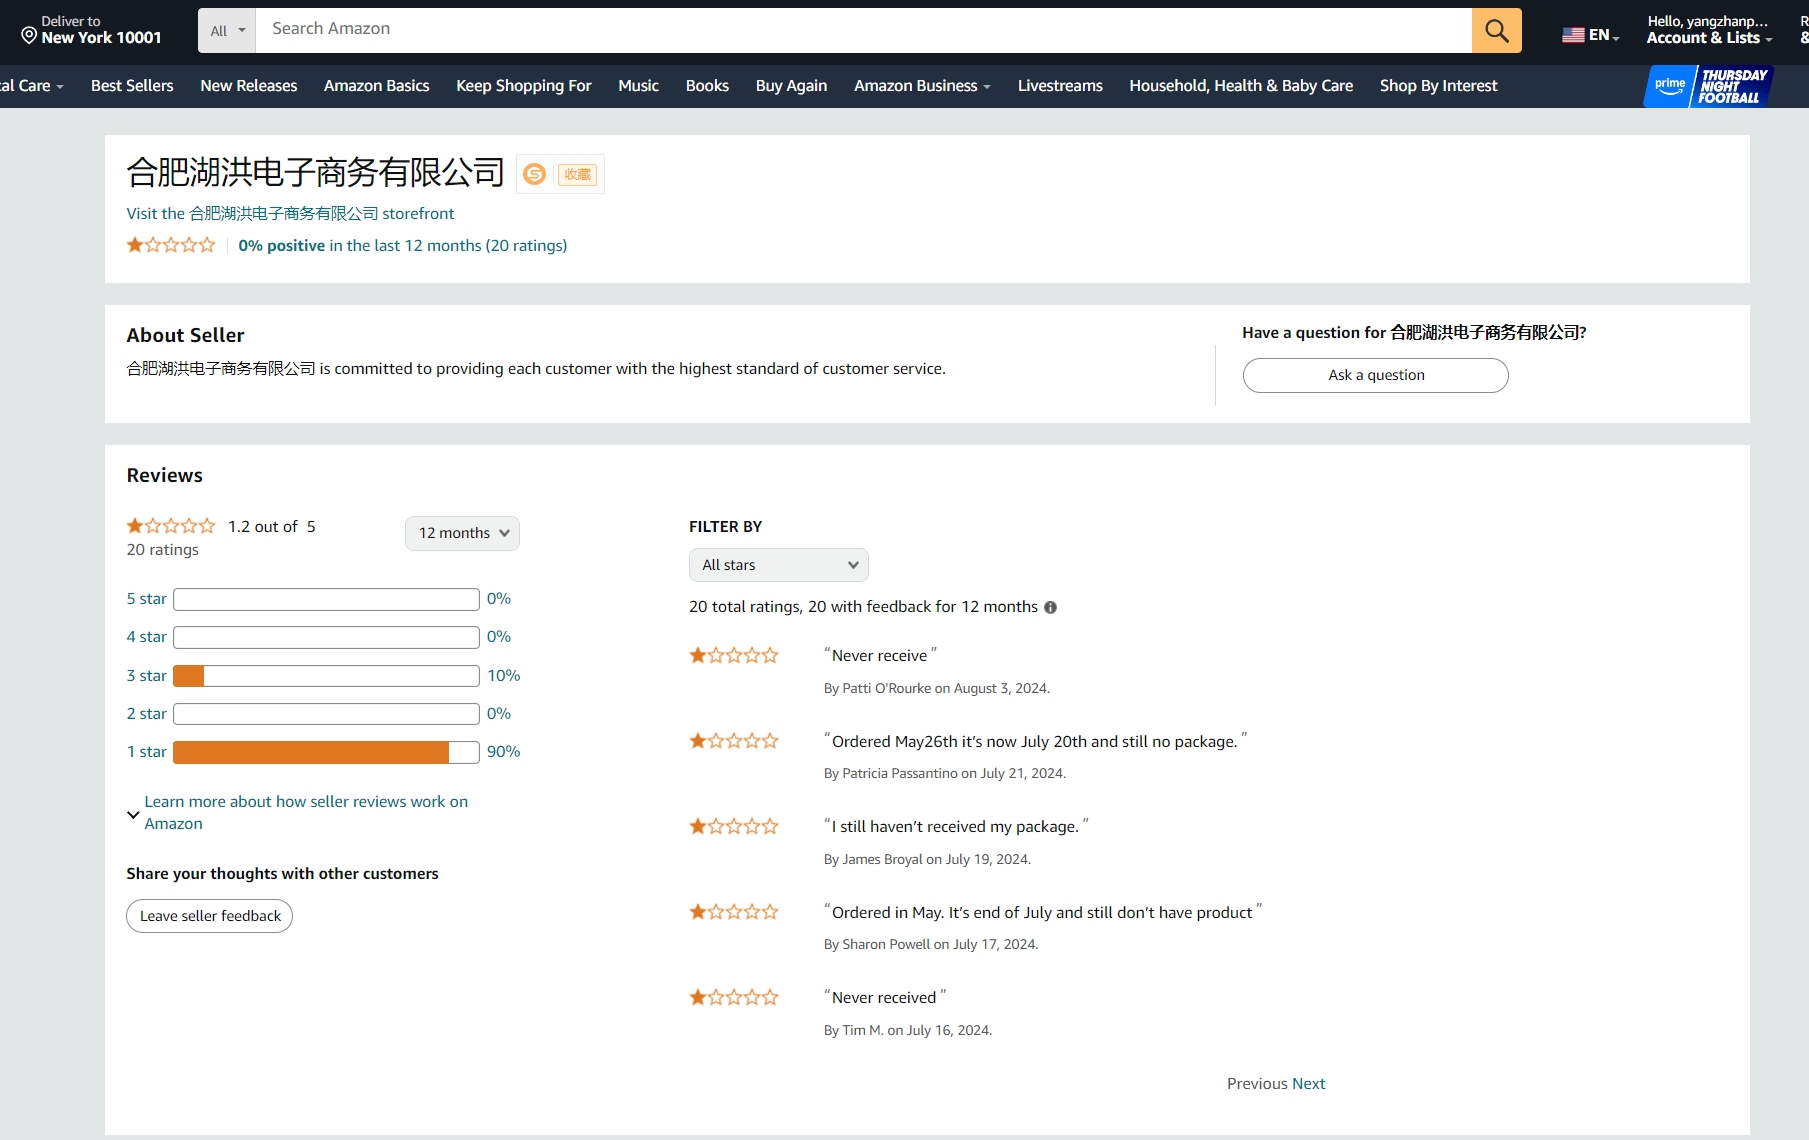Open the All stars filter dropdown
Image resolution: width=1809 pixels, height=1140 pixels.
778,565
